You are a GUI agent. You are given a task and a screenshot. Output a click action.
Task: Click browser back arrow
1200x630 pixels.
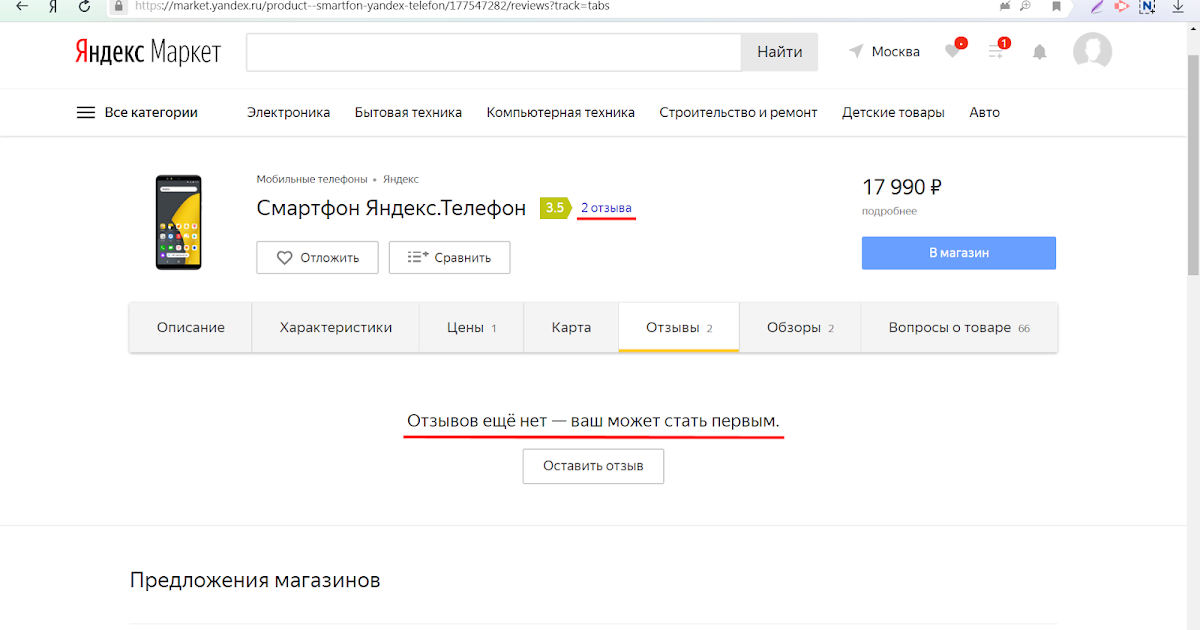click(22, 5)
